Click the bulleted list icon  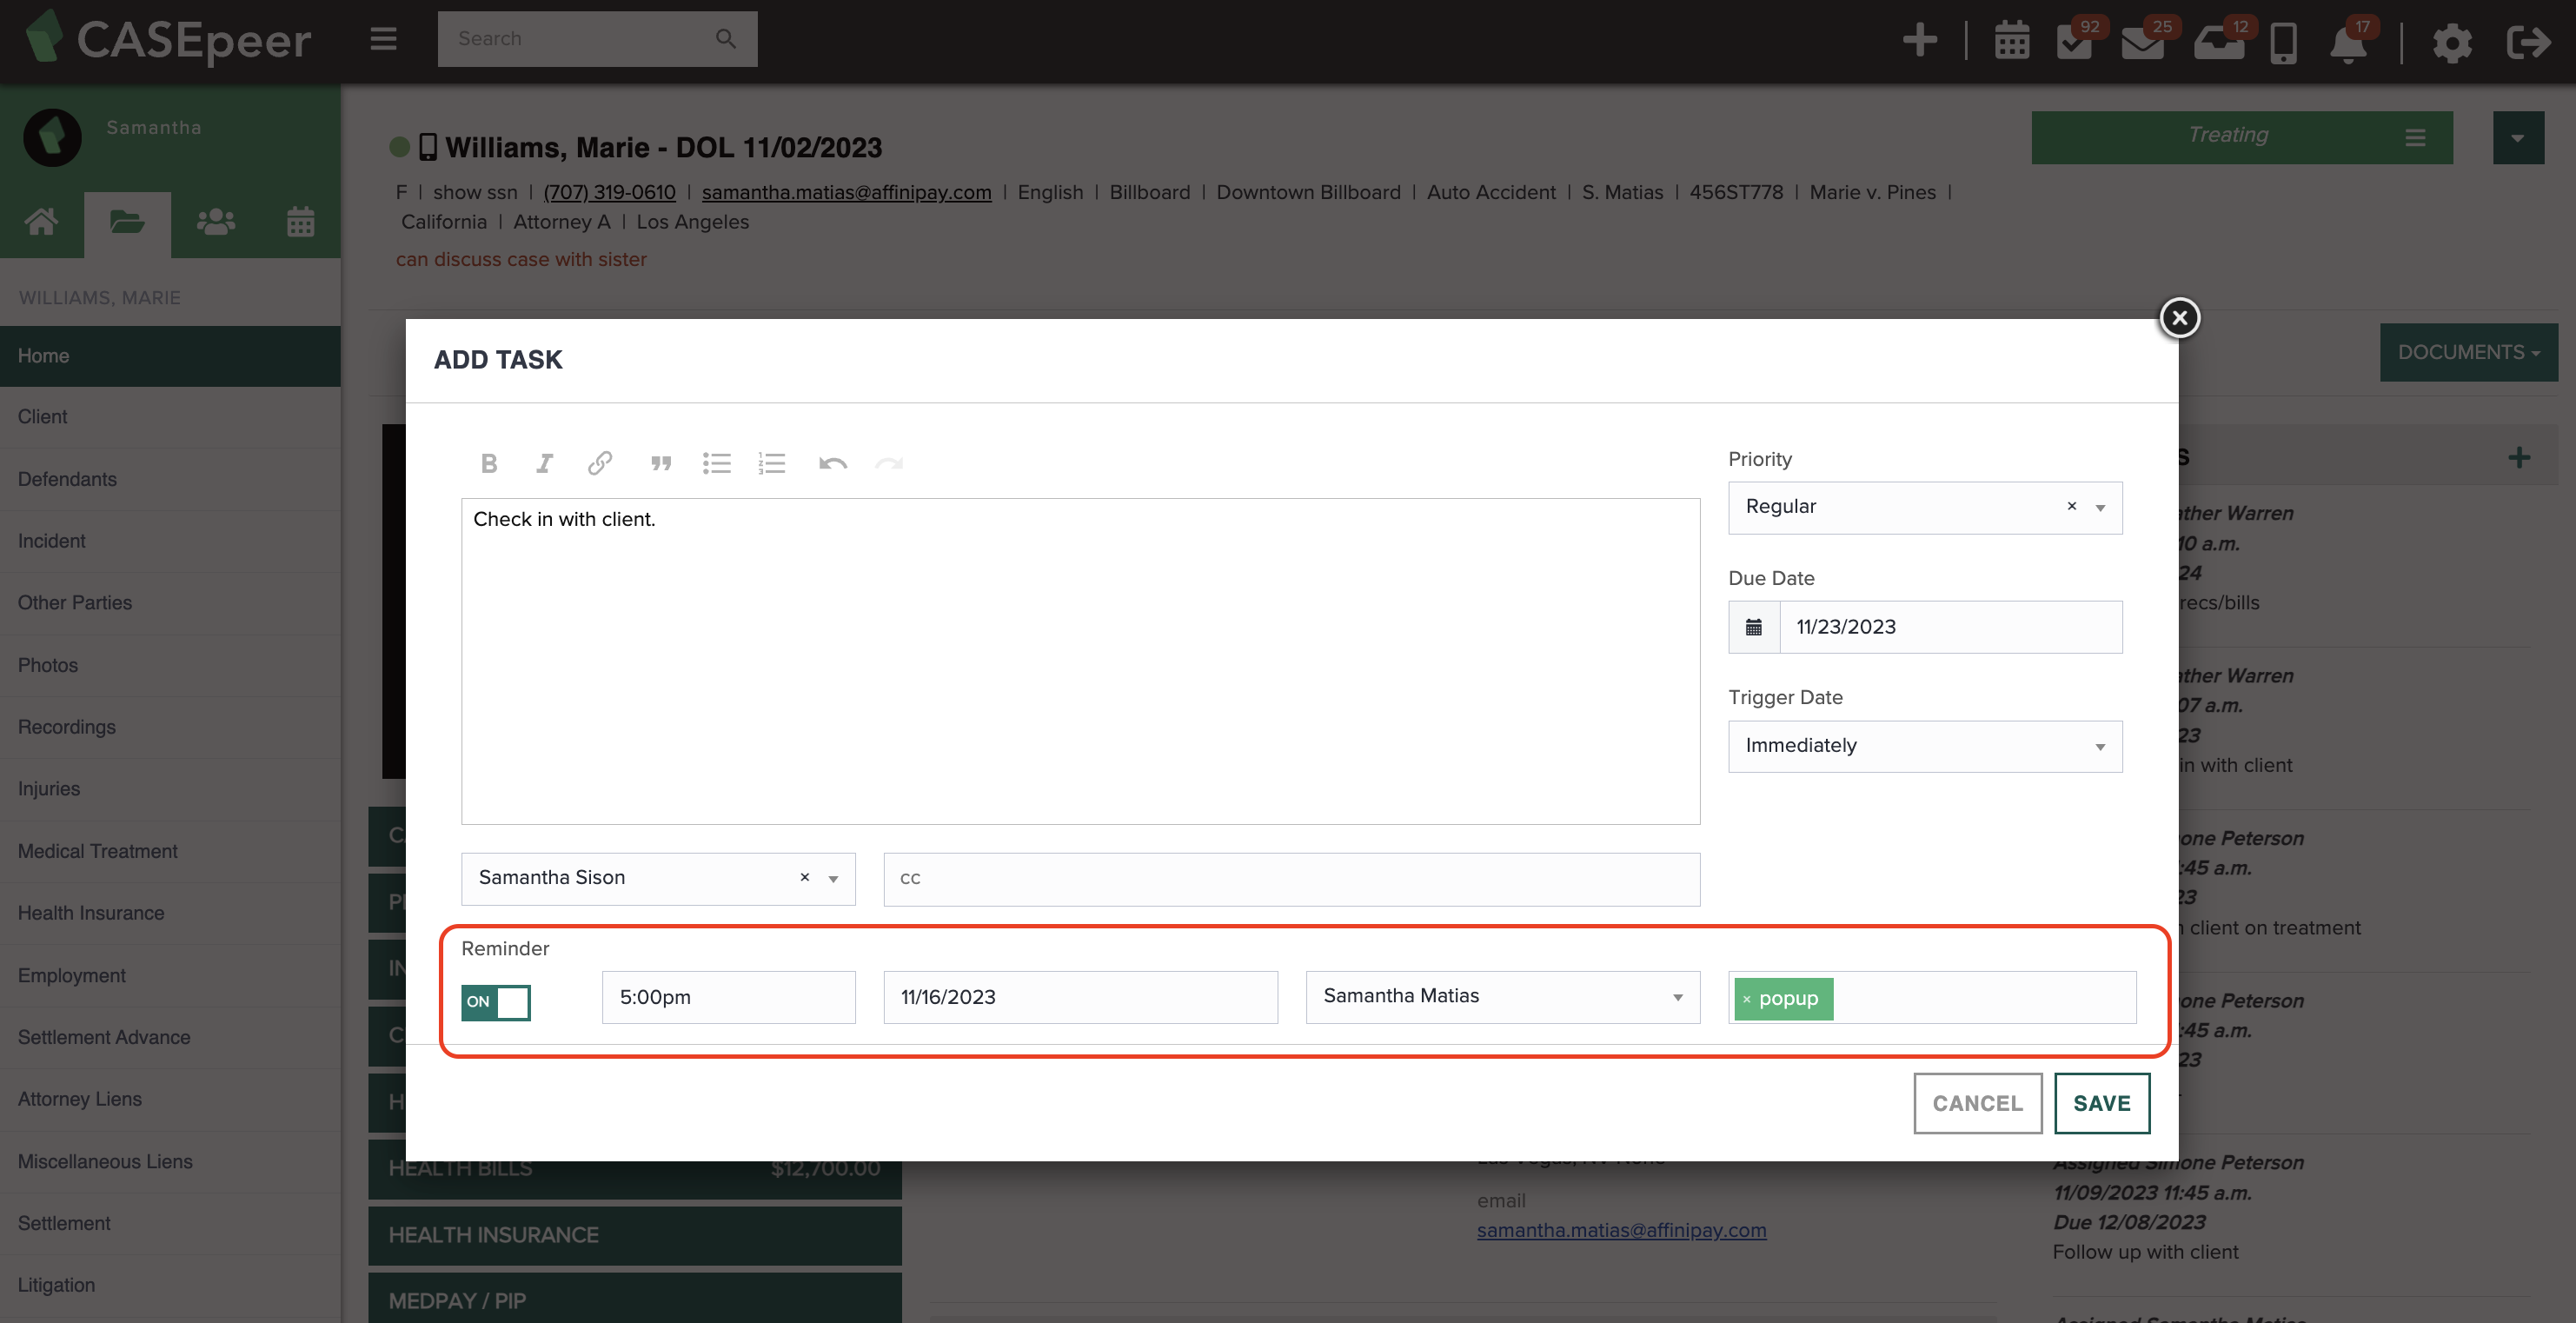(x=716, y=463)
